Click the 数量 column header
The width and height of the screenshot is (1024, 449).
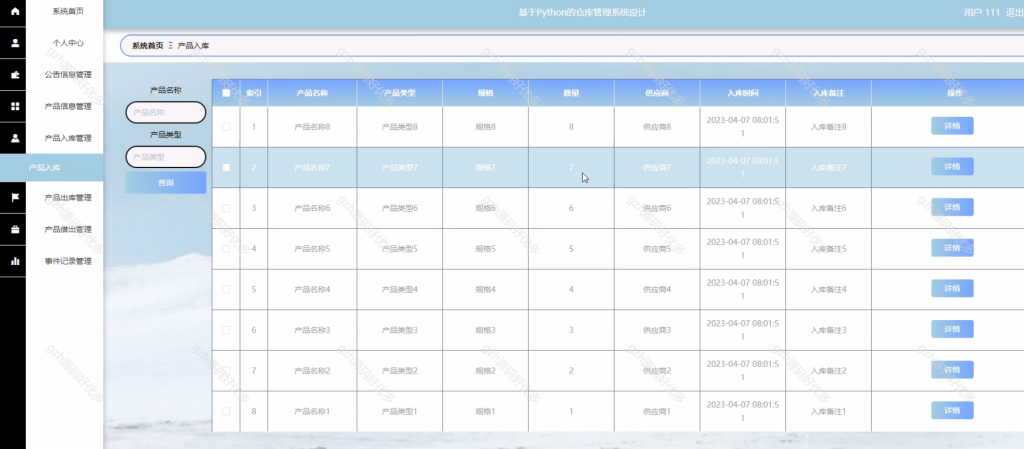pos(571,93)
